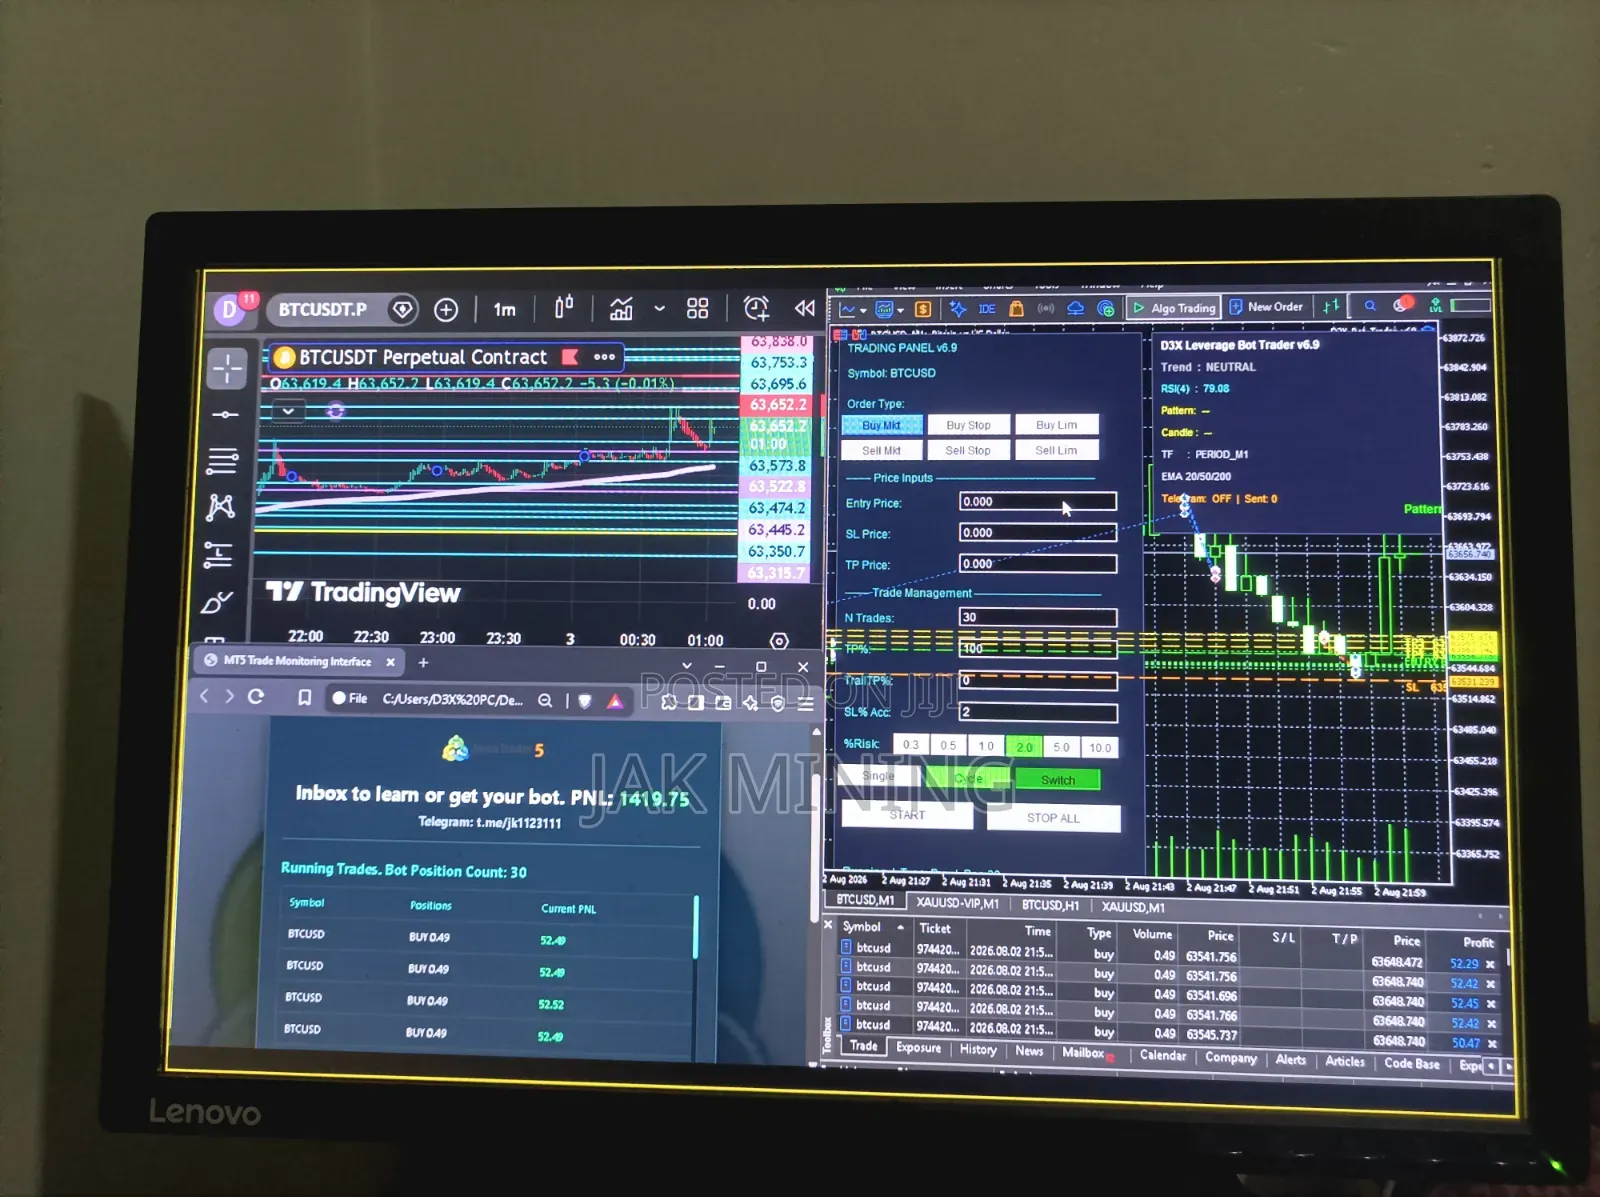Click the Entry Price input field
Image resolution: width=1600 pixels, height=1197 pixels.
coord(1038,502)
